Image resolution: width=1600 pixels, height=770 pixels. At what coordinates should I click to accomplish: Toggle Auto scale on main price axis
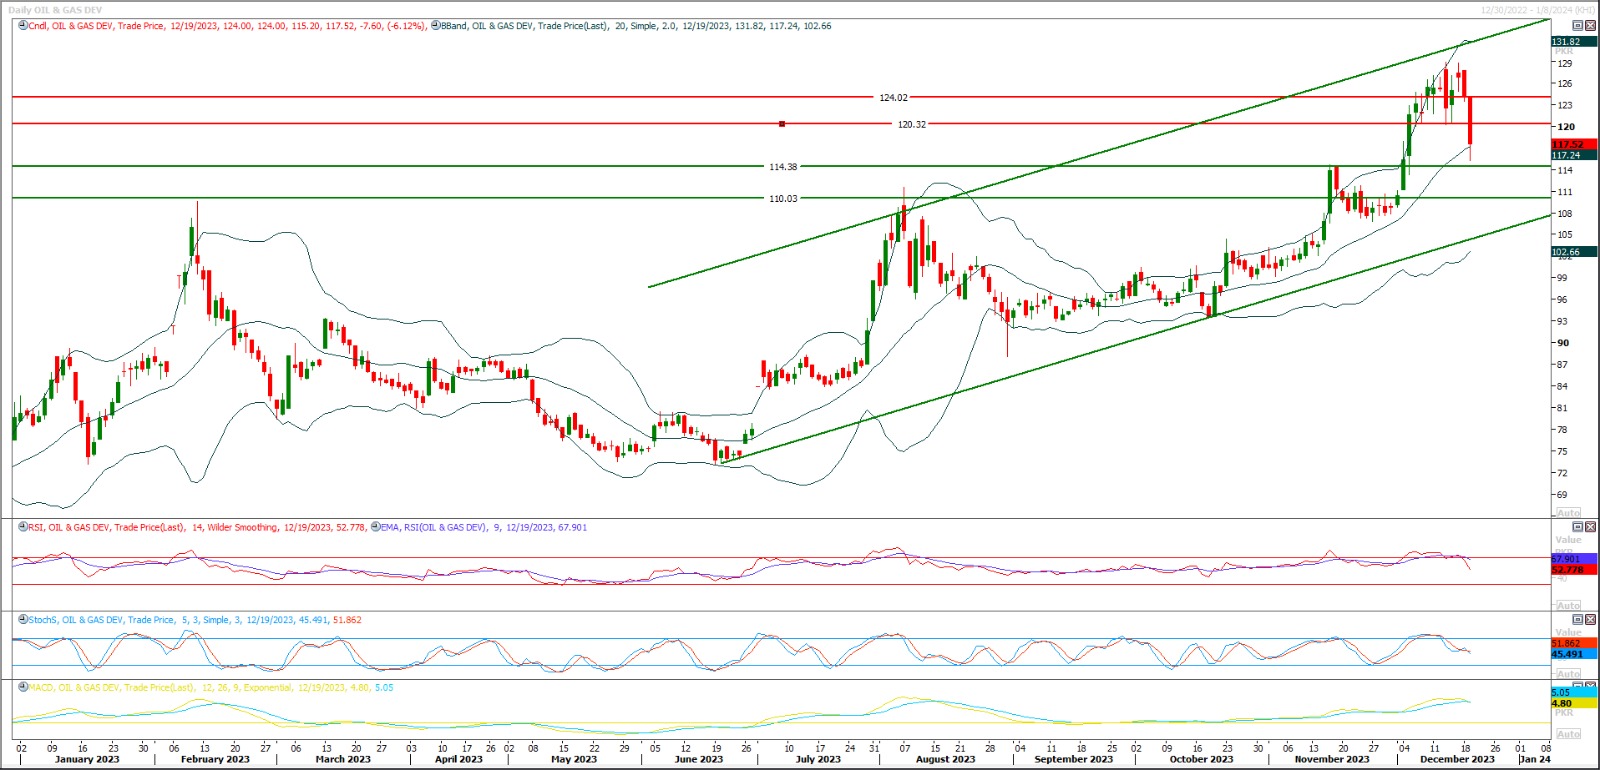[x=1568, y=512]
